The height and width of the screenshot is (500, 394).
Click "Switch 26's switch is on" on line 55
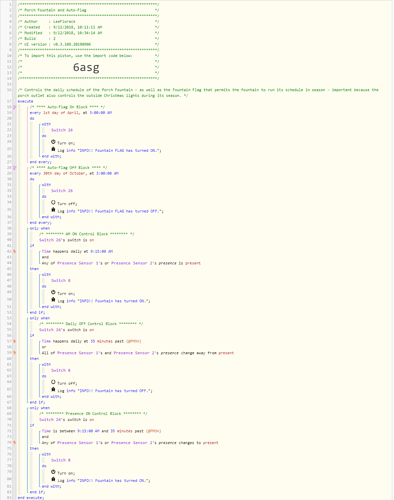tap(66, 330)
